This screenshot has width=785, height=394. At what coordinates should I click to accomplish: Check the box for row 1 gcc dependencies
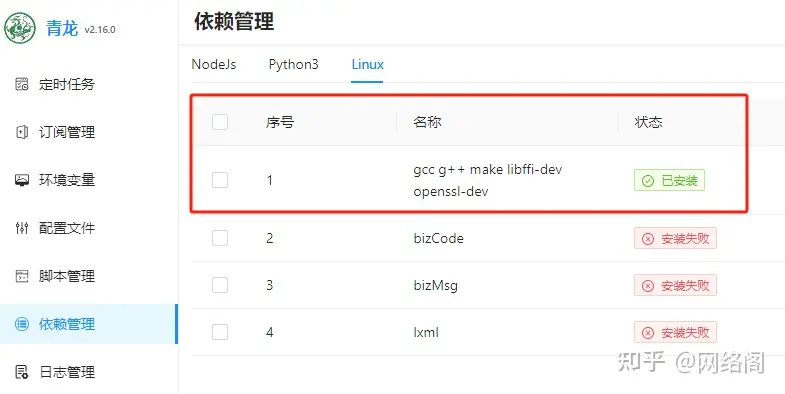[x=220, y=180]
